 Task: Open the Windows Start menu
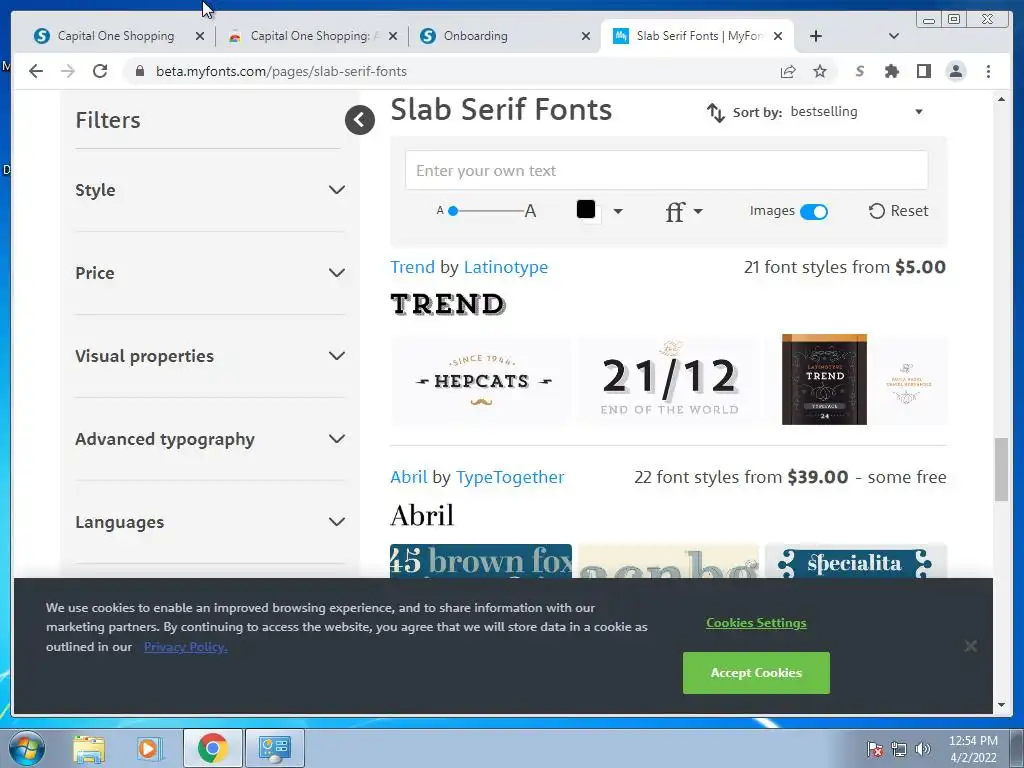[27, 748]
